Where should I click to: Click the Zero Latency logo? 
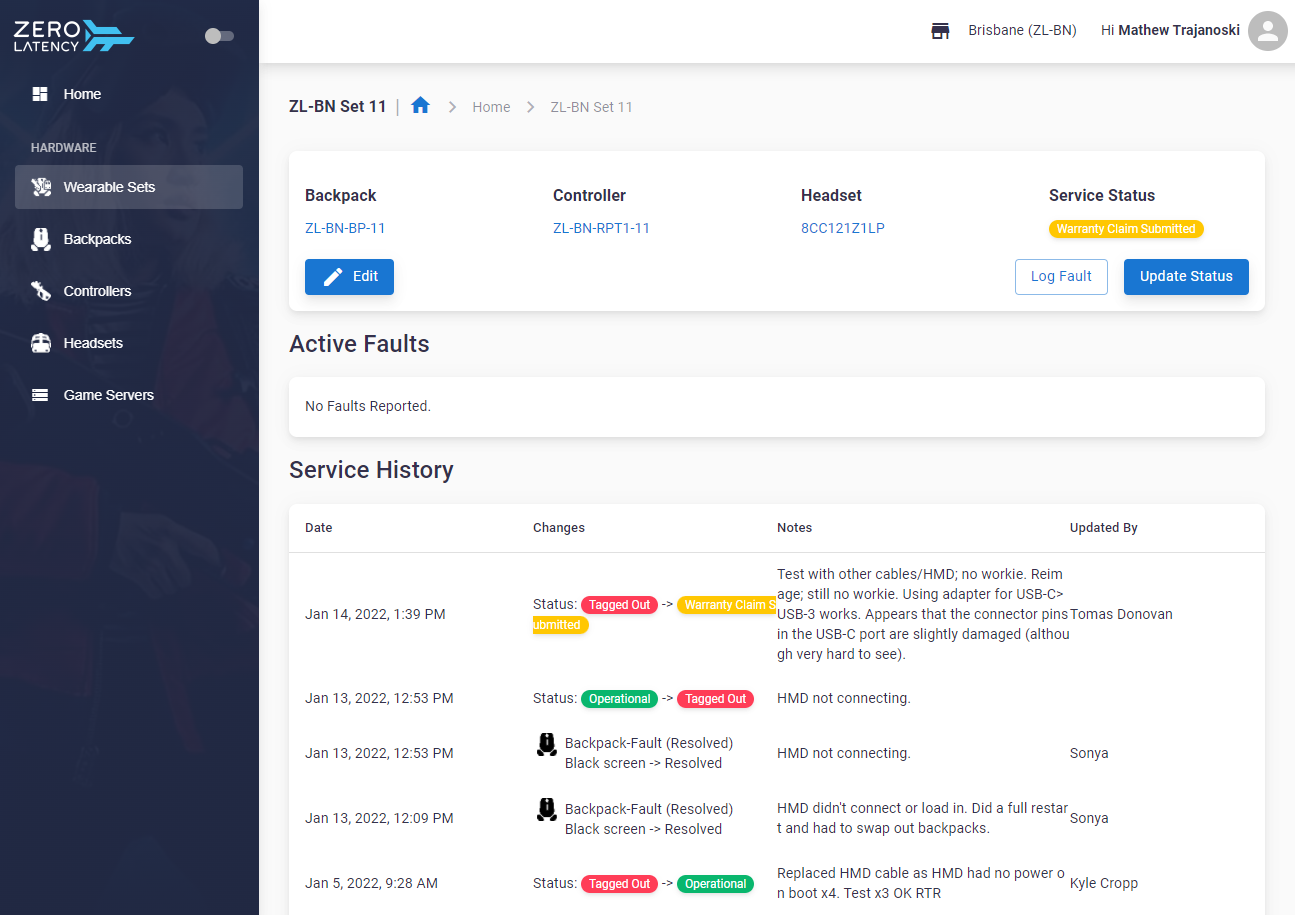coord(73,36)
